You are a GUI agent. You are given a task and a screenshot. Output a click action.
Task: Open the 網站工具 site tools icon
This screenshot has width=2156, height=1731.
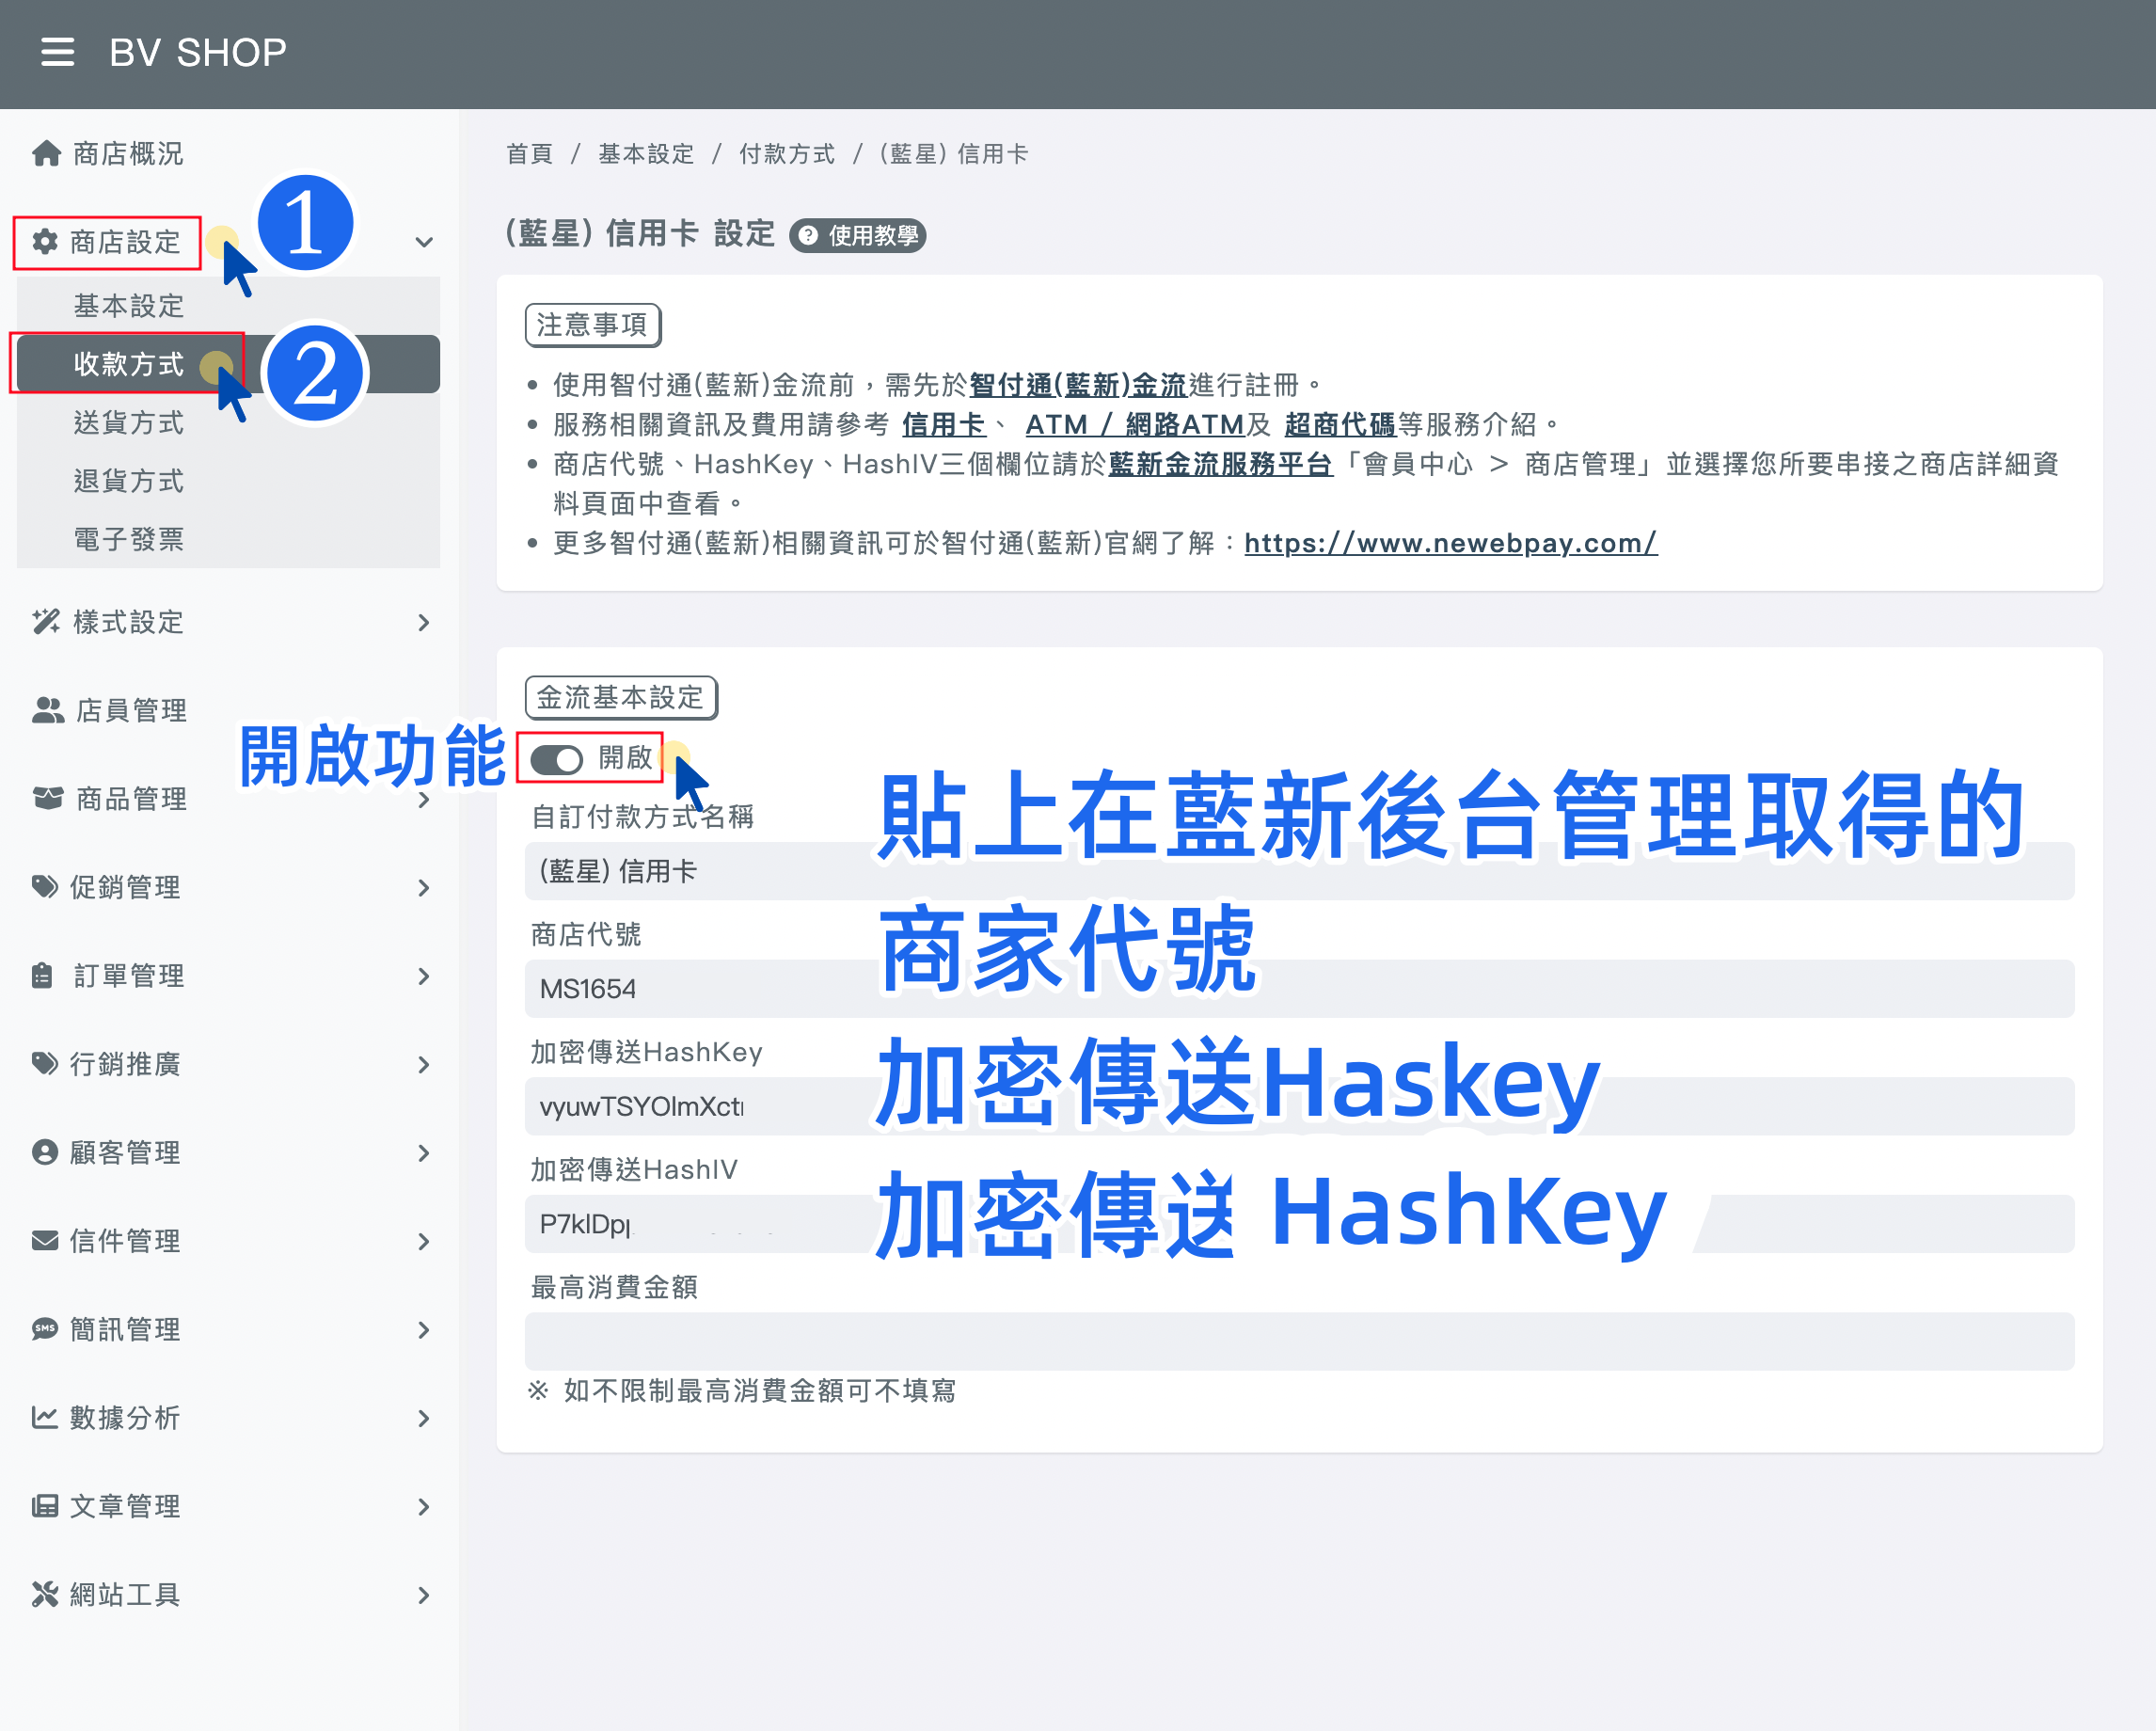tap(45, 1594)
